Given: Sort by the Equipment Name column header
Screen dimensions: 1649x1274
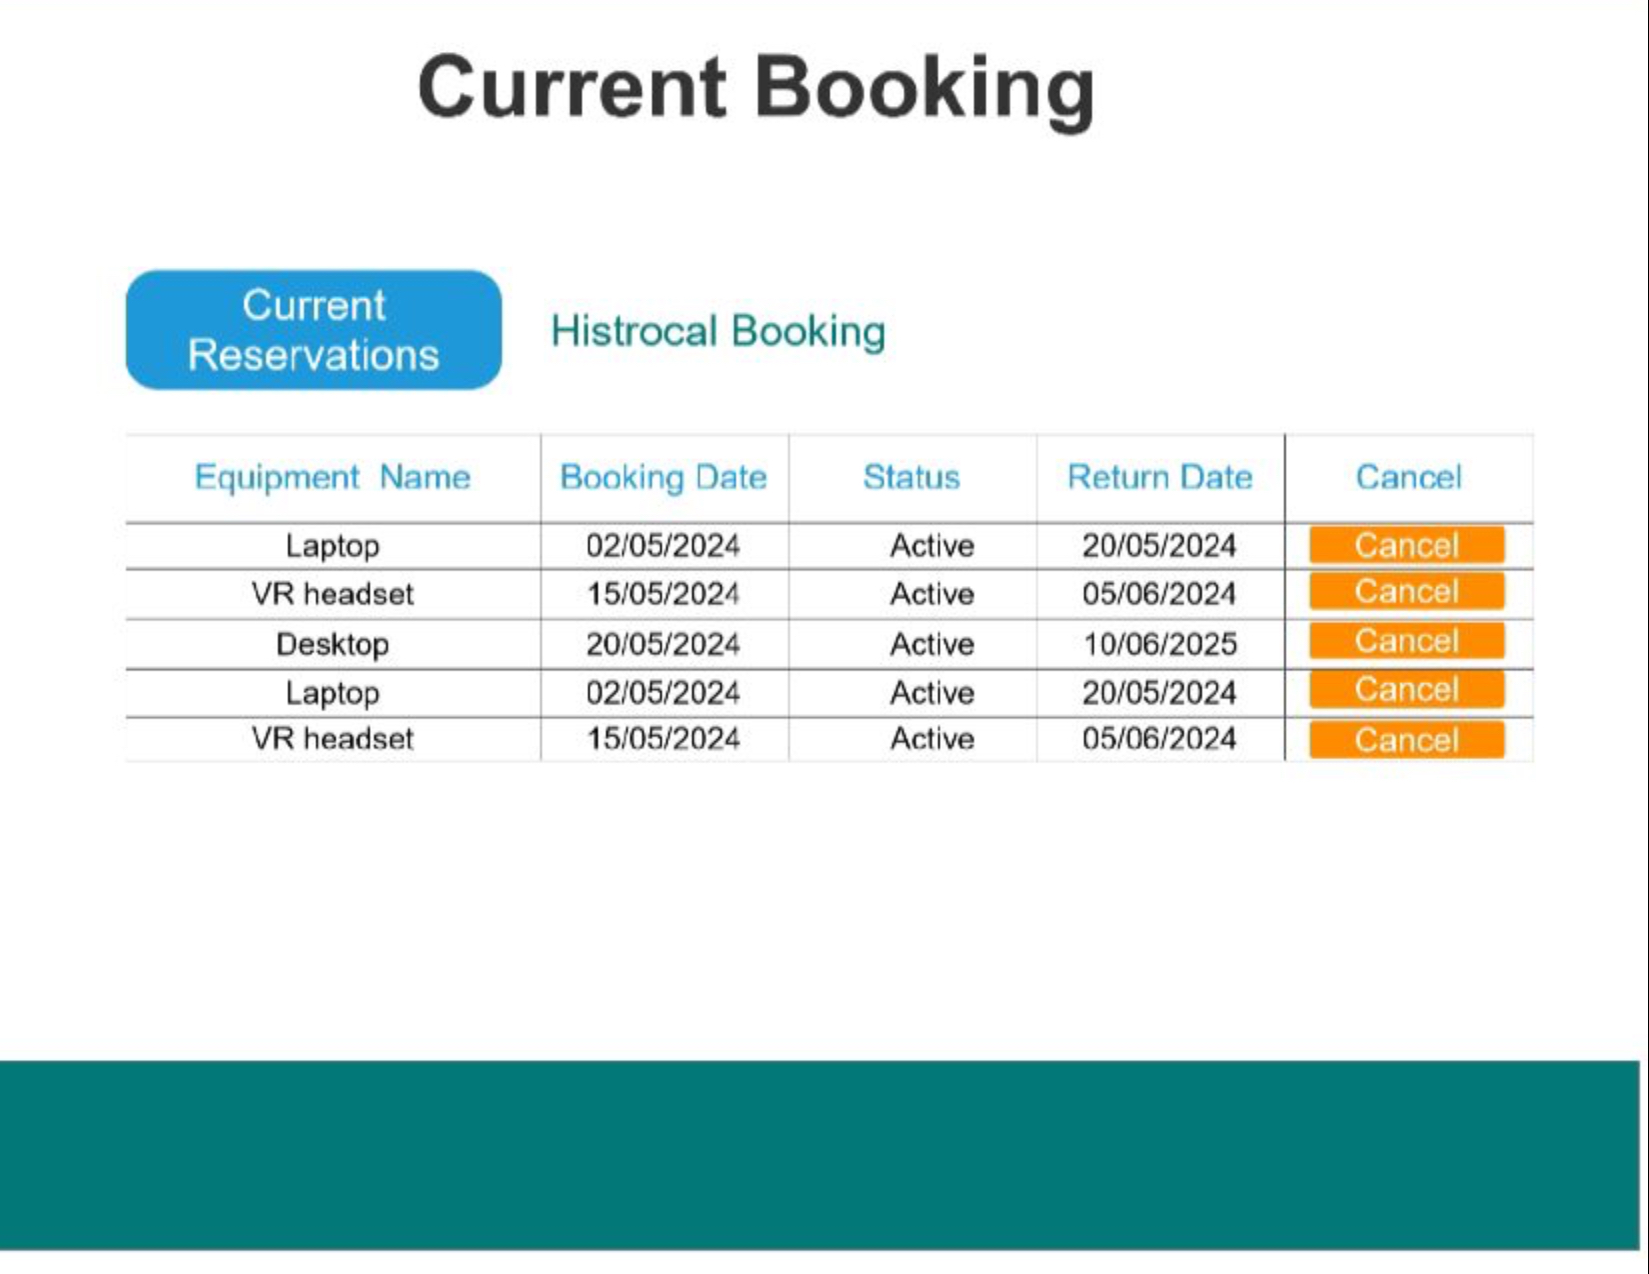Looking at the screenshot, I should [x=332, y=477].
